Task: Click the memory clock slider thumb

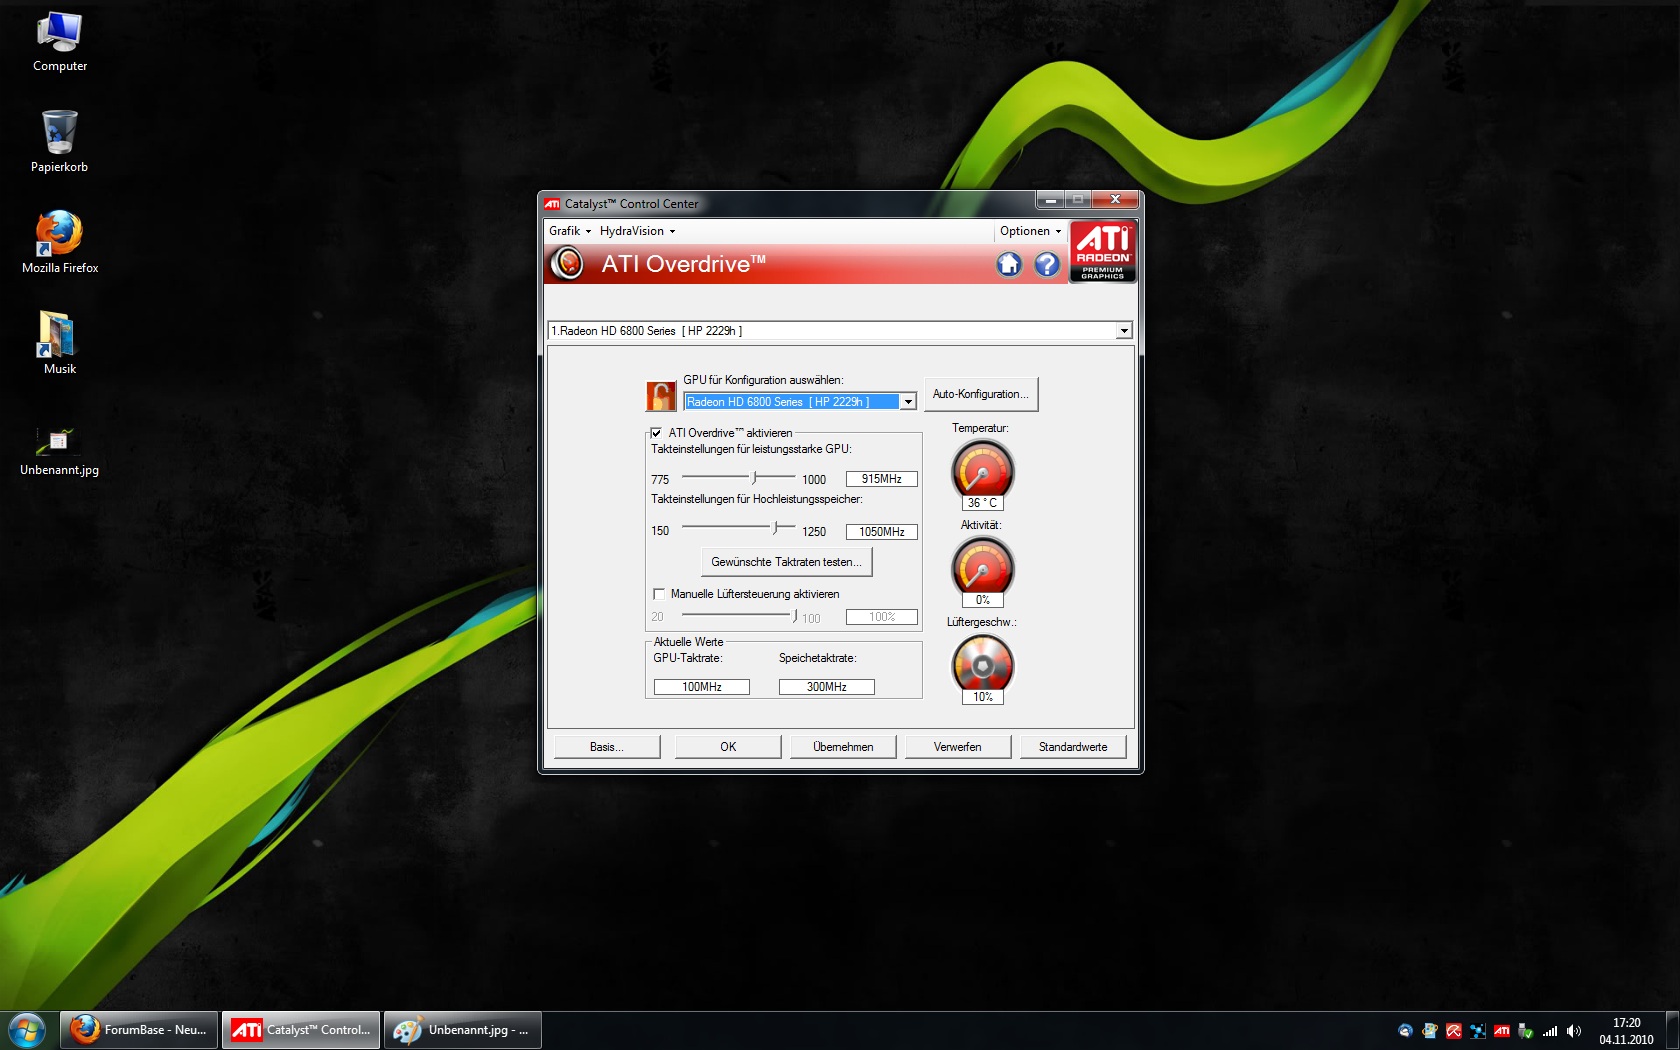Action: pyautogui.click(x=776, y=527)
